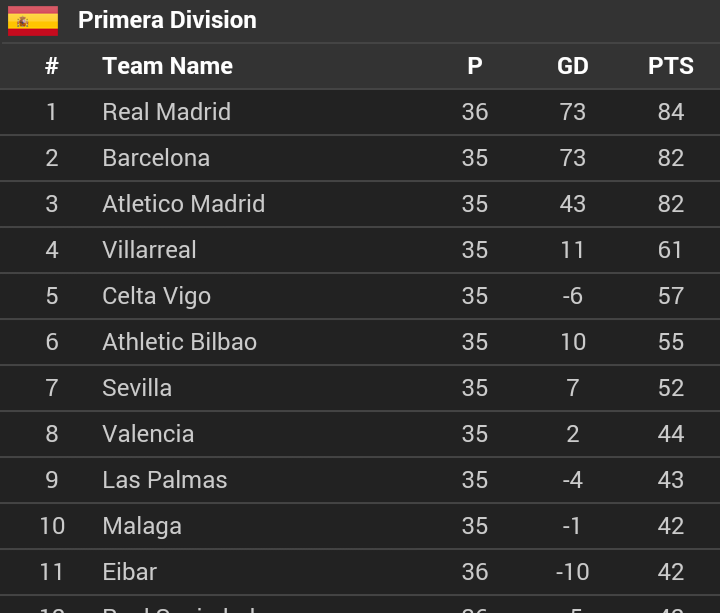
Task: Select the # rank column header
Action: tap(52, 66)
